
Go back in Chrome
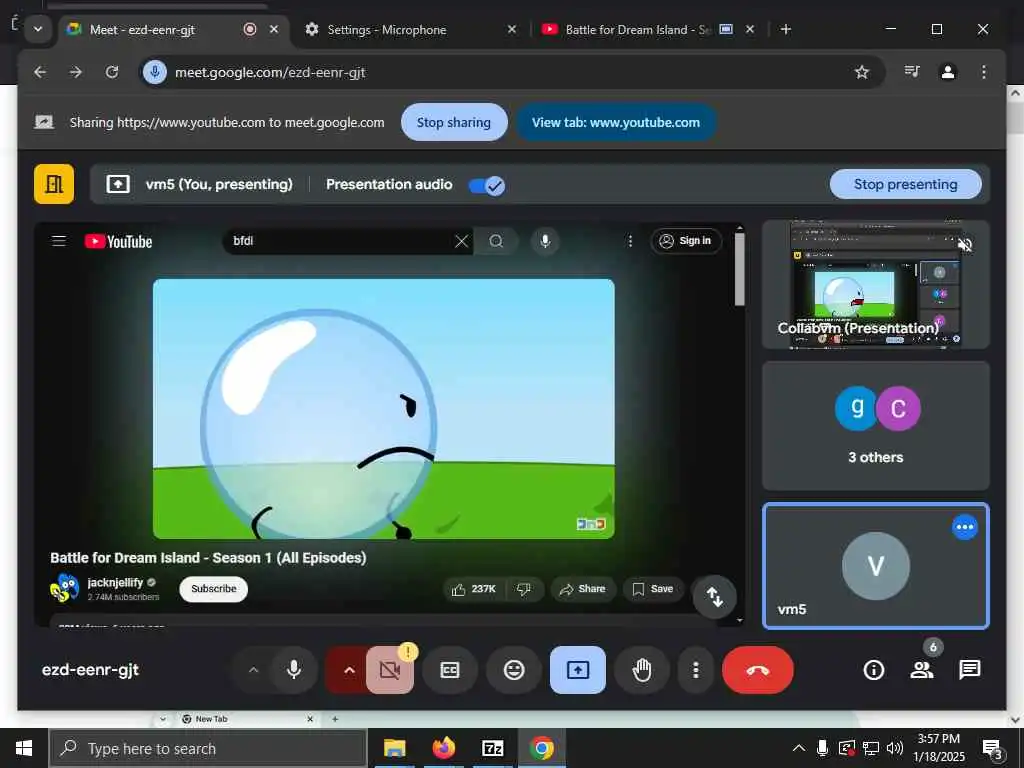click(x=40, y=72)
